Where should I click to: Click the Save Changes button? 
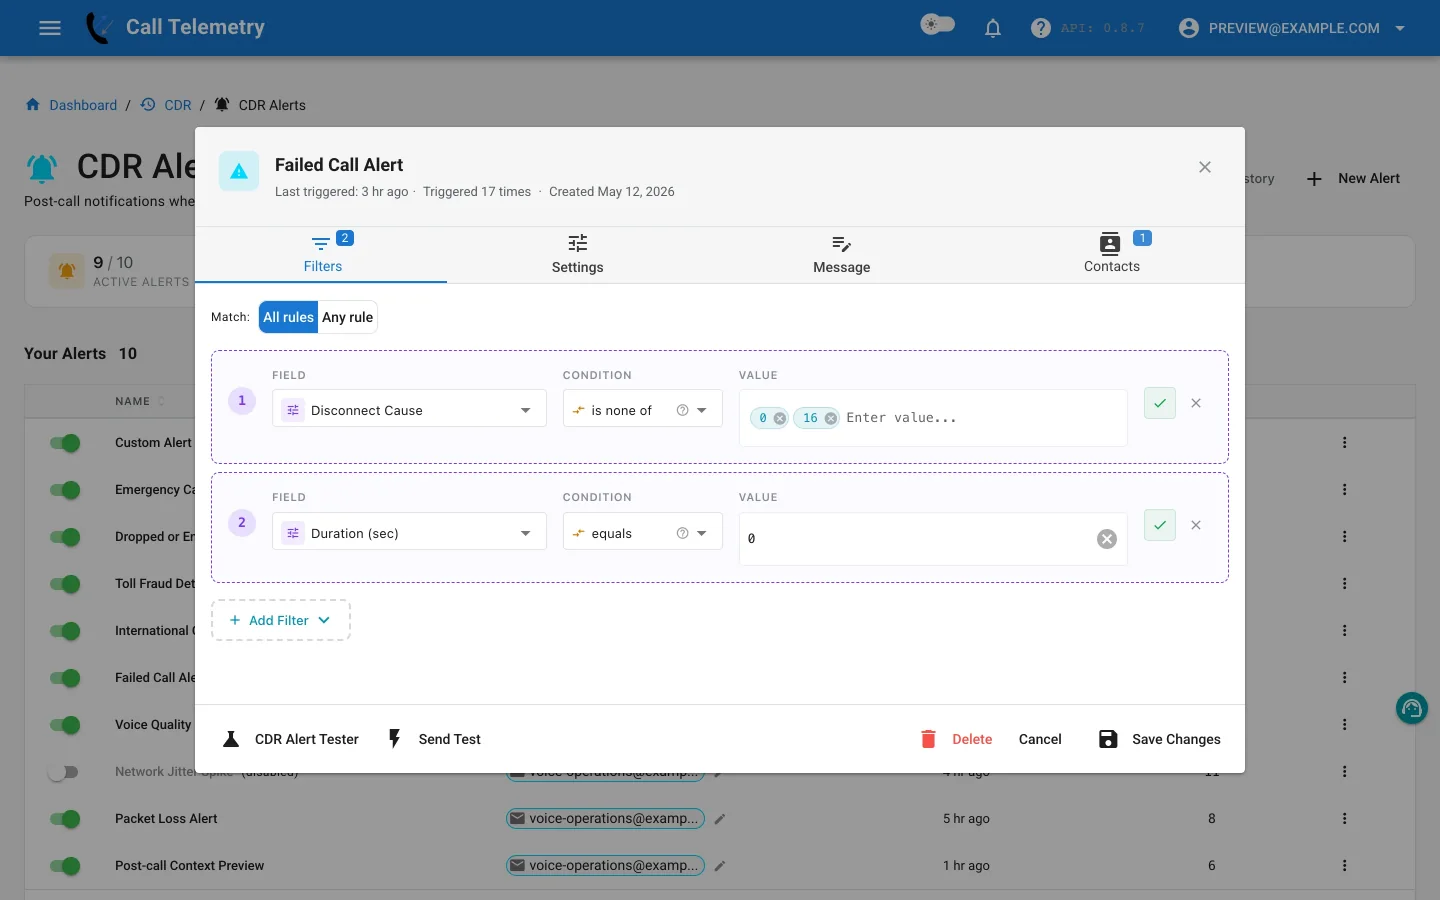1160,739
